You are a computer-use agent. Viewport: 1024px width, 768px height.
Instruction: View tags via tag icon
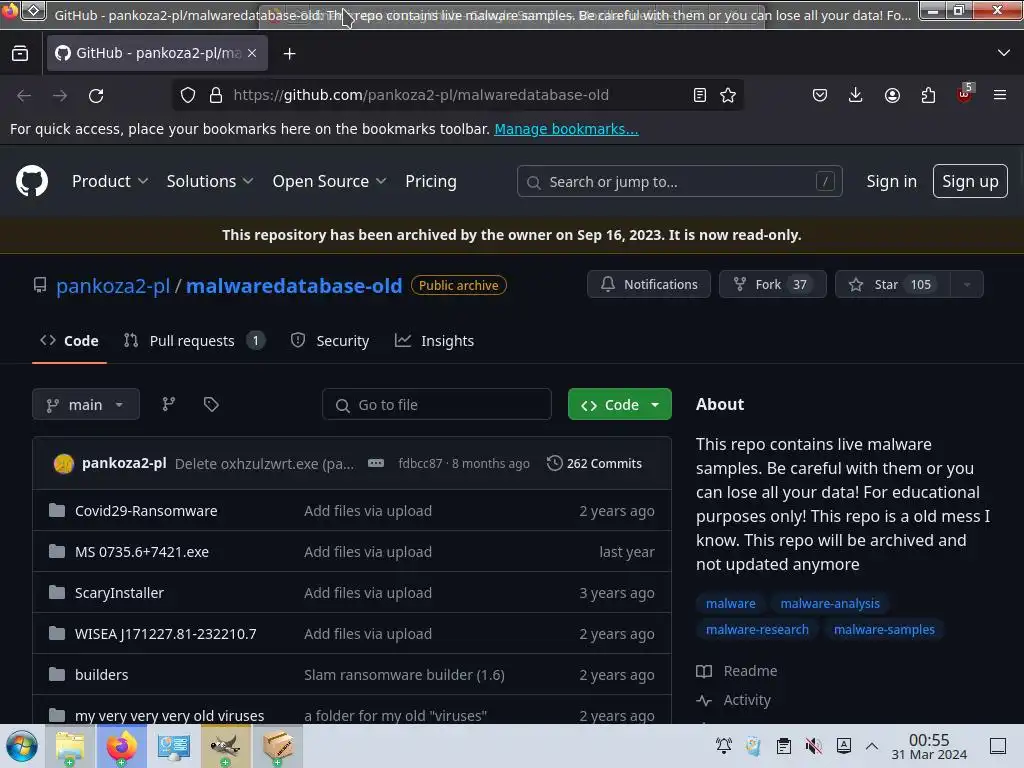coord(211,404)
